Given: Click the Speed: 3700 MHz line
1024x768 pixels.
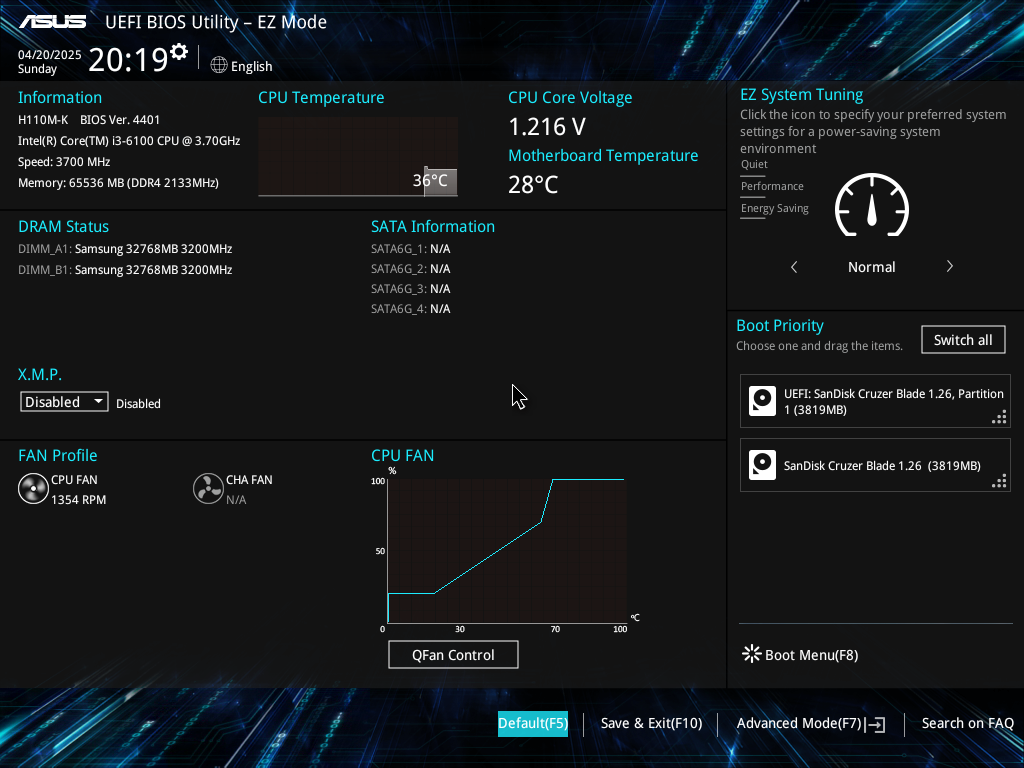Looking at the screenshot, I should pos(64,162).
